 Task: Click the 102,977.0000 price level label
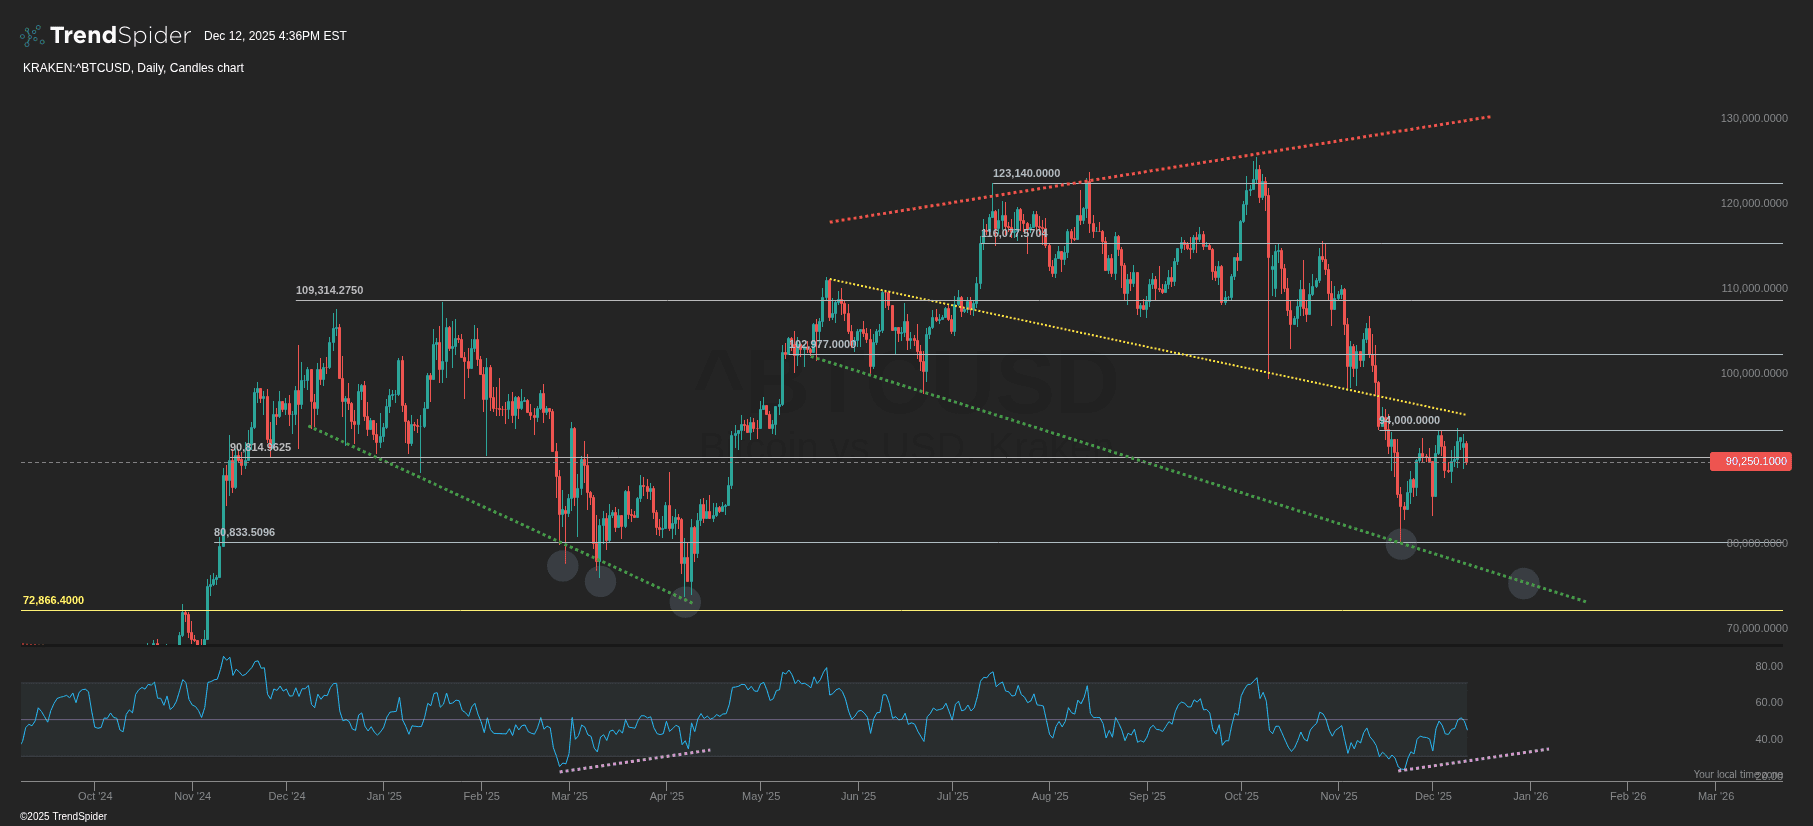click(x=822, y=344)
